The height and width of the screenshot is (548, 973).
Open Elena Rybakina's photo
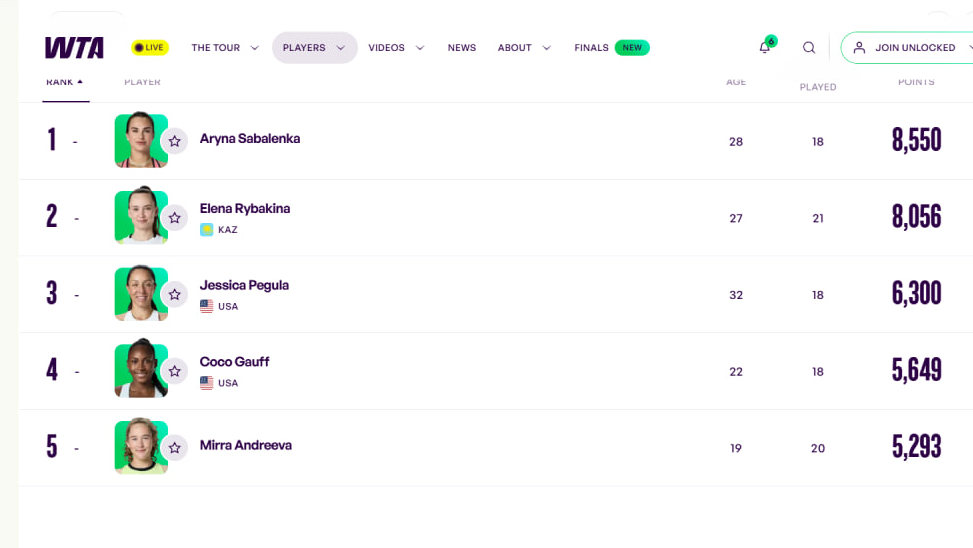pyautogui.click(x=141, y=216)
